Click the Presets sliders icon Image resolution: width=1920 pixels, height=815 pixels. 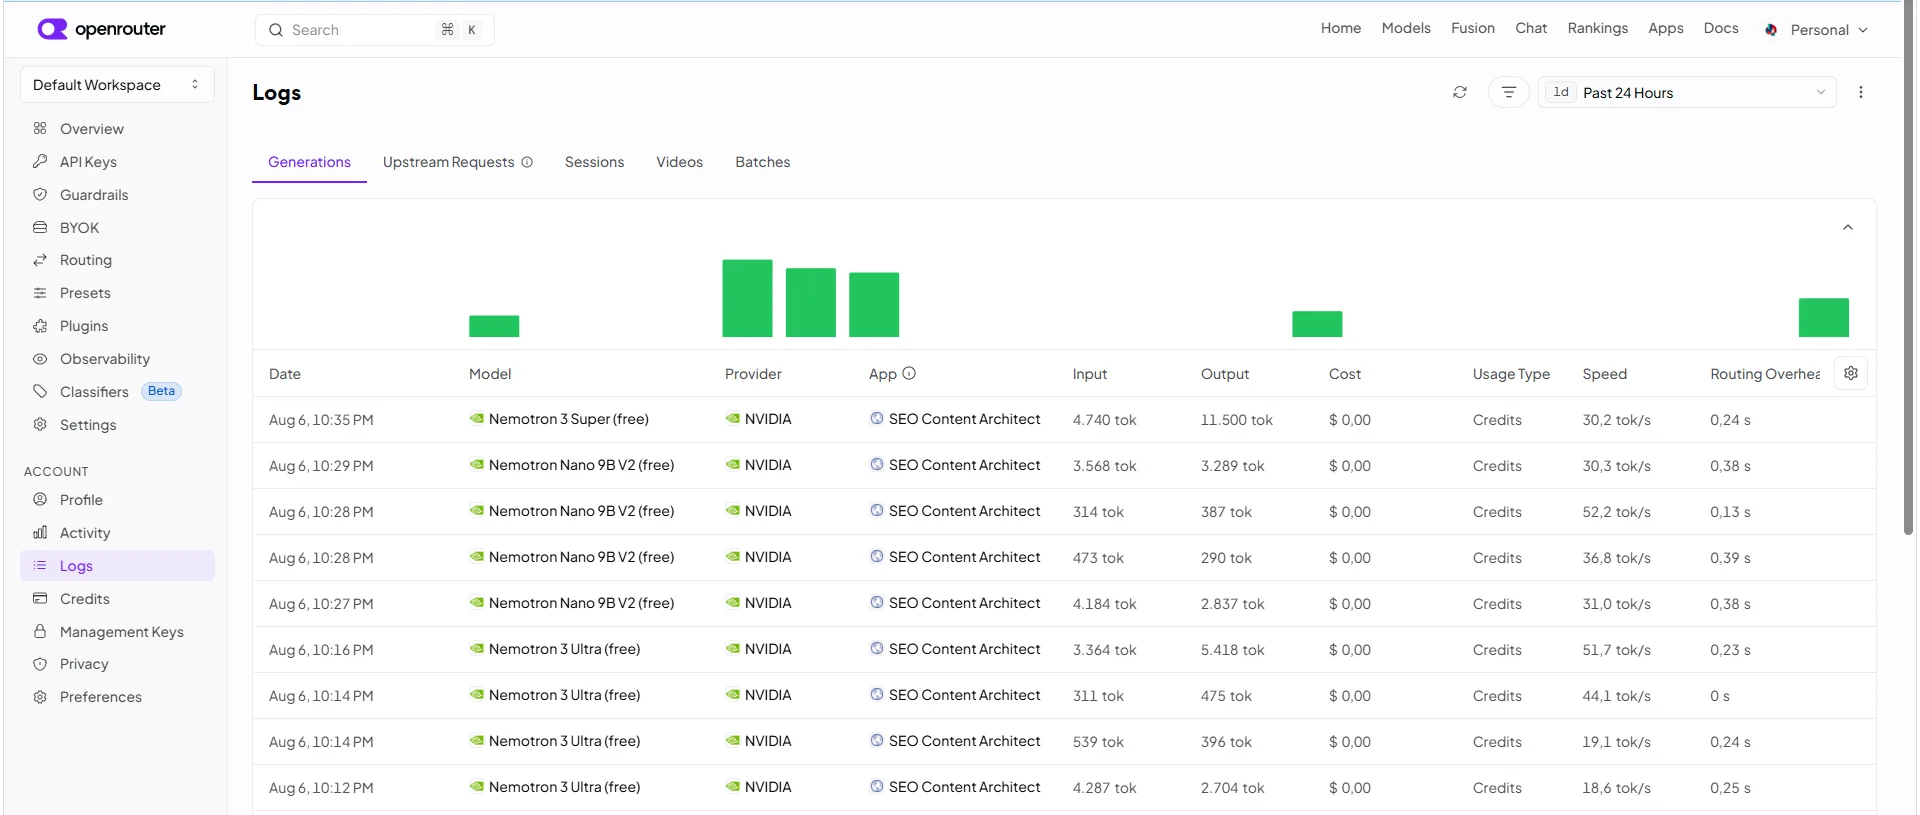point(40,293)
